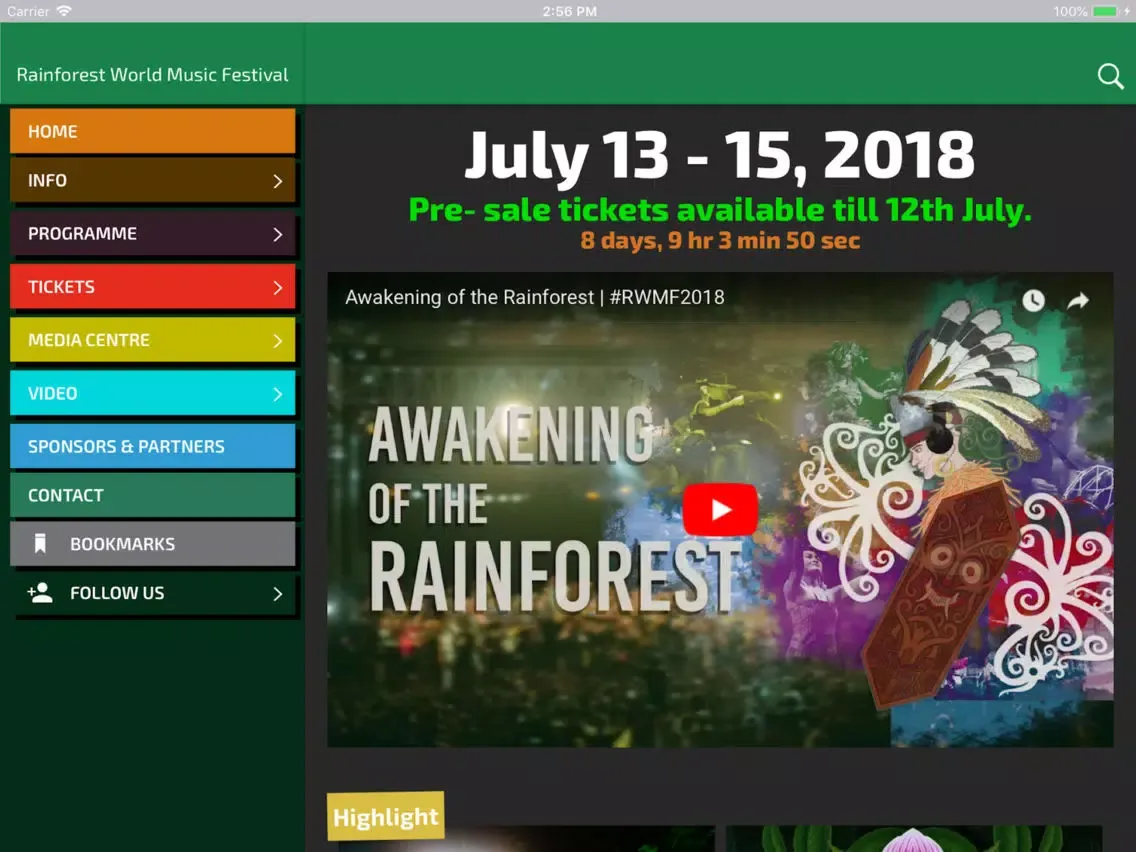Tap the Carrier label in status bar

click(x=28, y=11)
